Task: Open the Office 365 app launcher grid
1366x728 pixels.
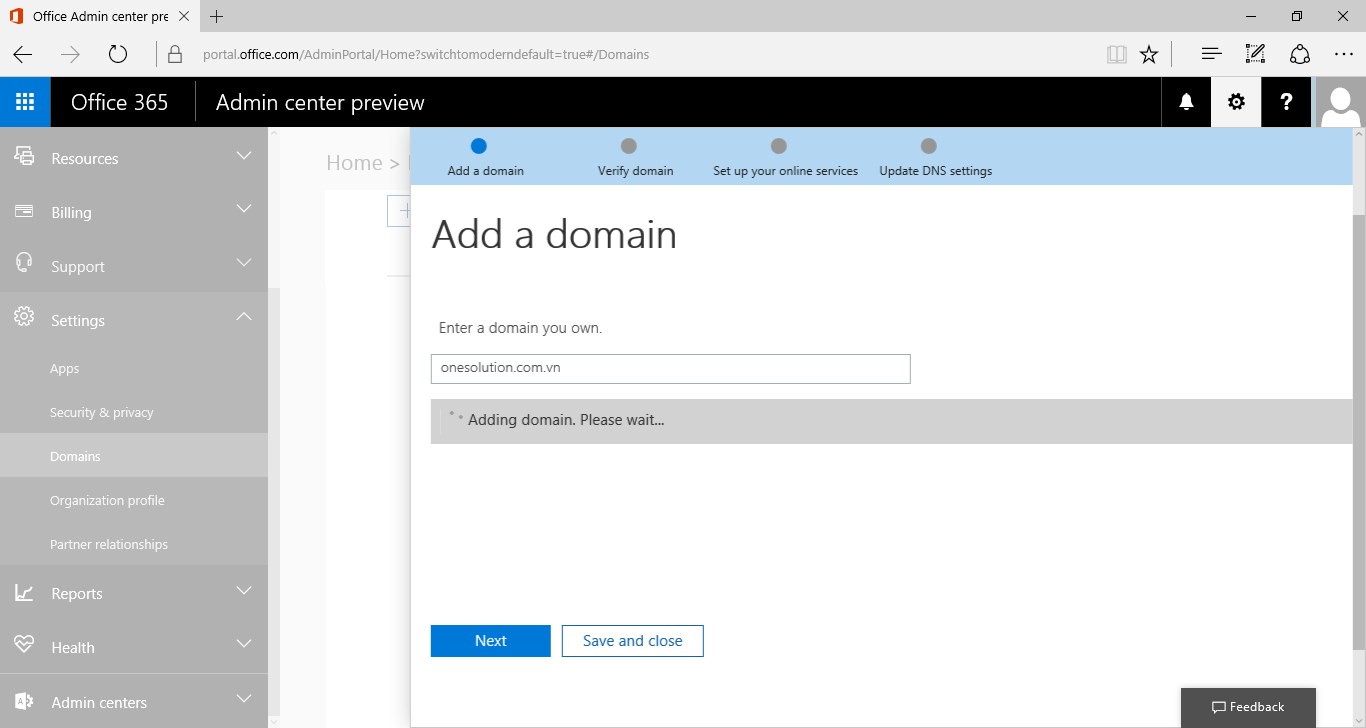Action: [x=25, y=102]
